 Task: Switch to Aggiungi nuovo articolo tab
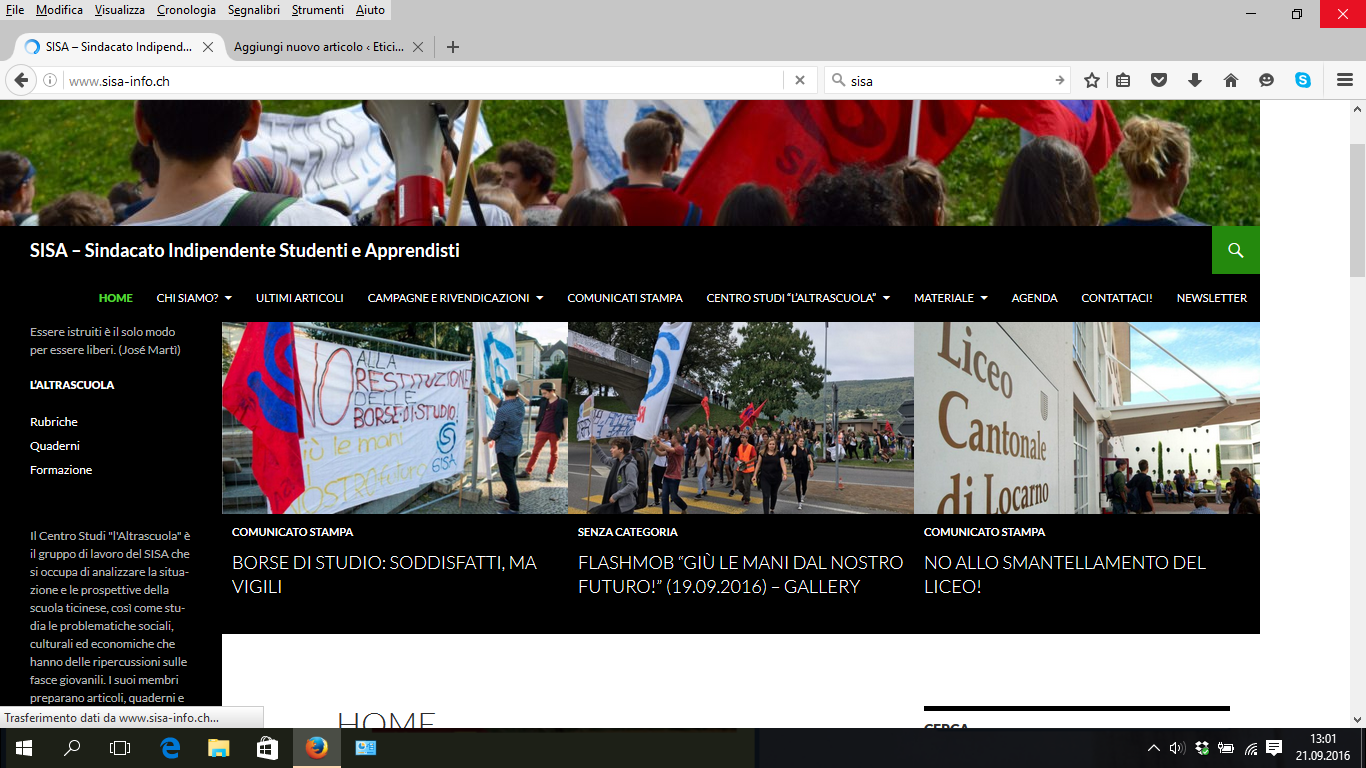click(317, 47)
